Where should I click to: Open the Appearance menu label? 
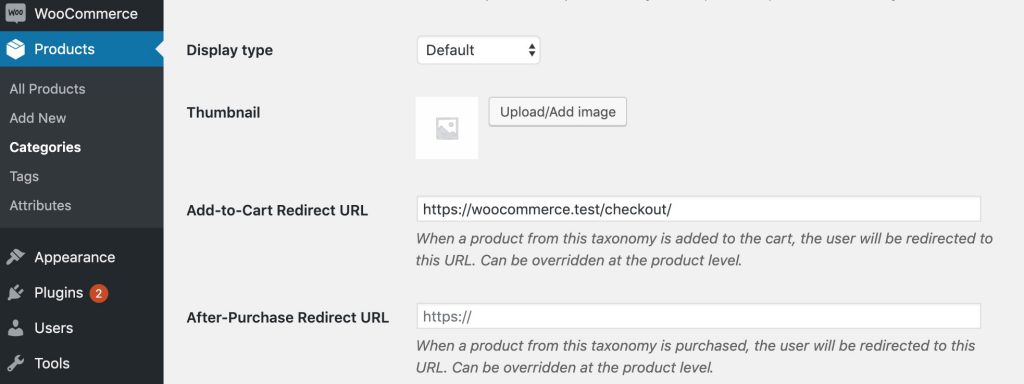pyautogui.click(x=74, y=257)
